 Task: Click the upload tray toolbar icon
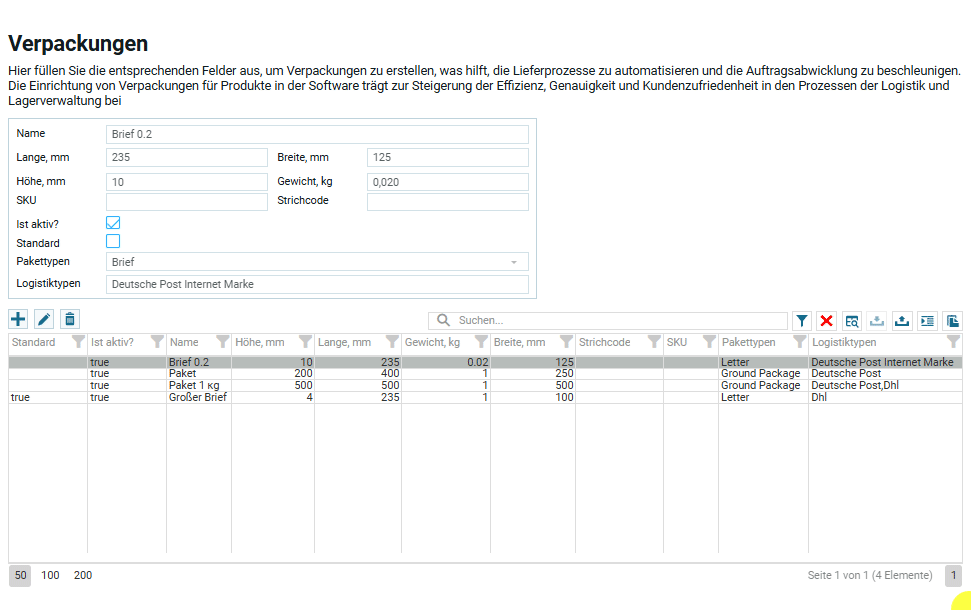(902, 321)
